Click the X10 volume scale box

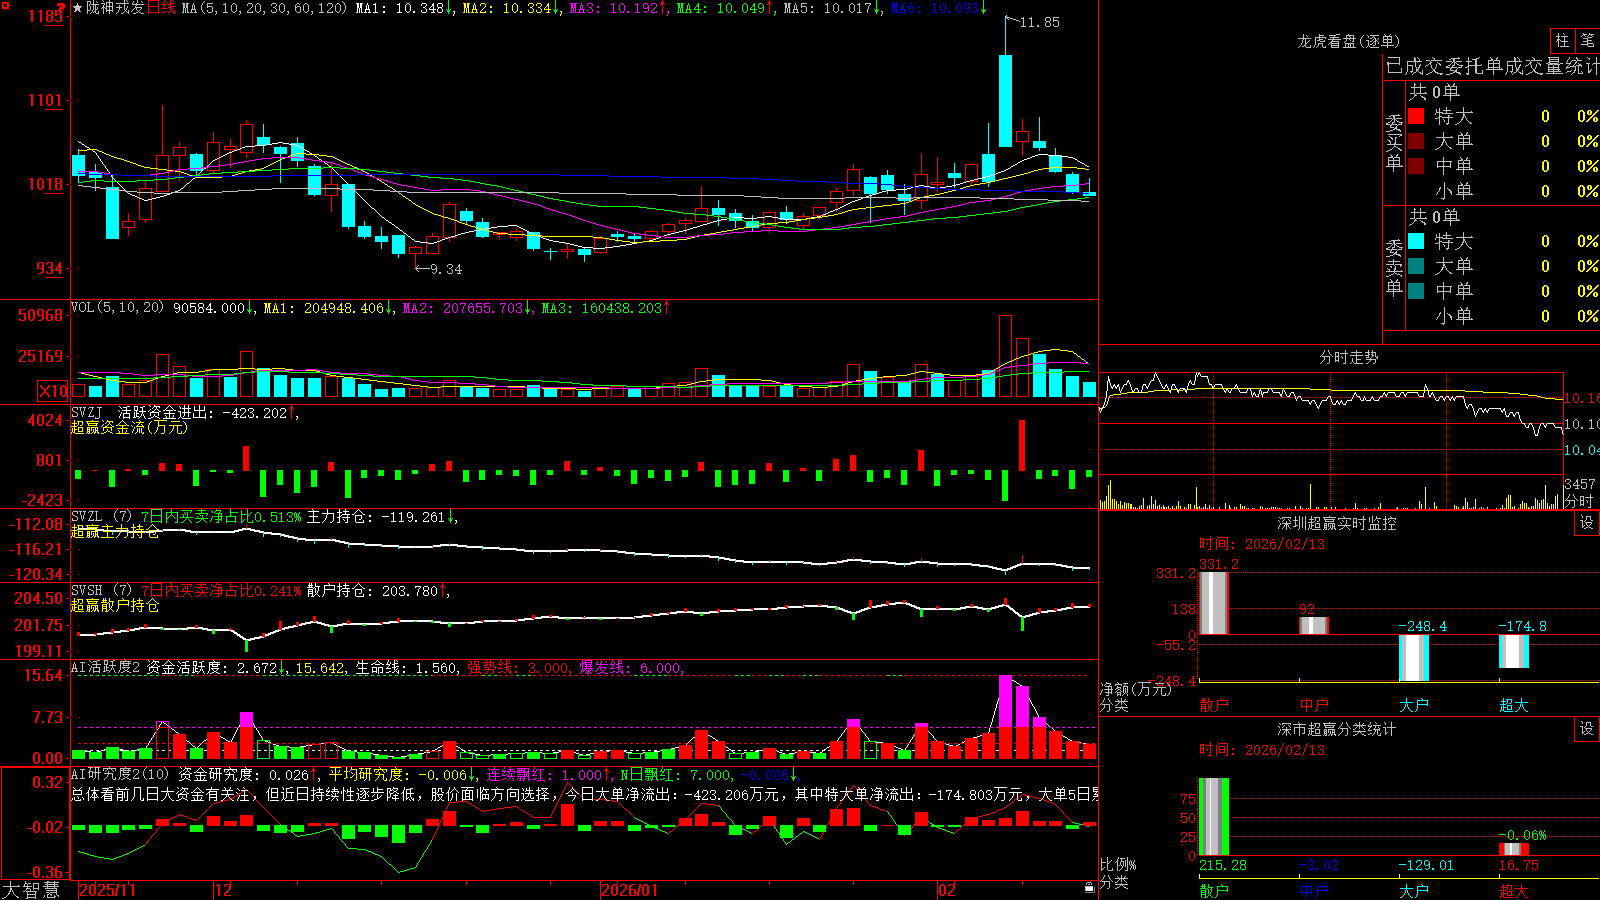point(54,391)
